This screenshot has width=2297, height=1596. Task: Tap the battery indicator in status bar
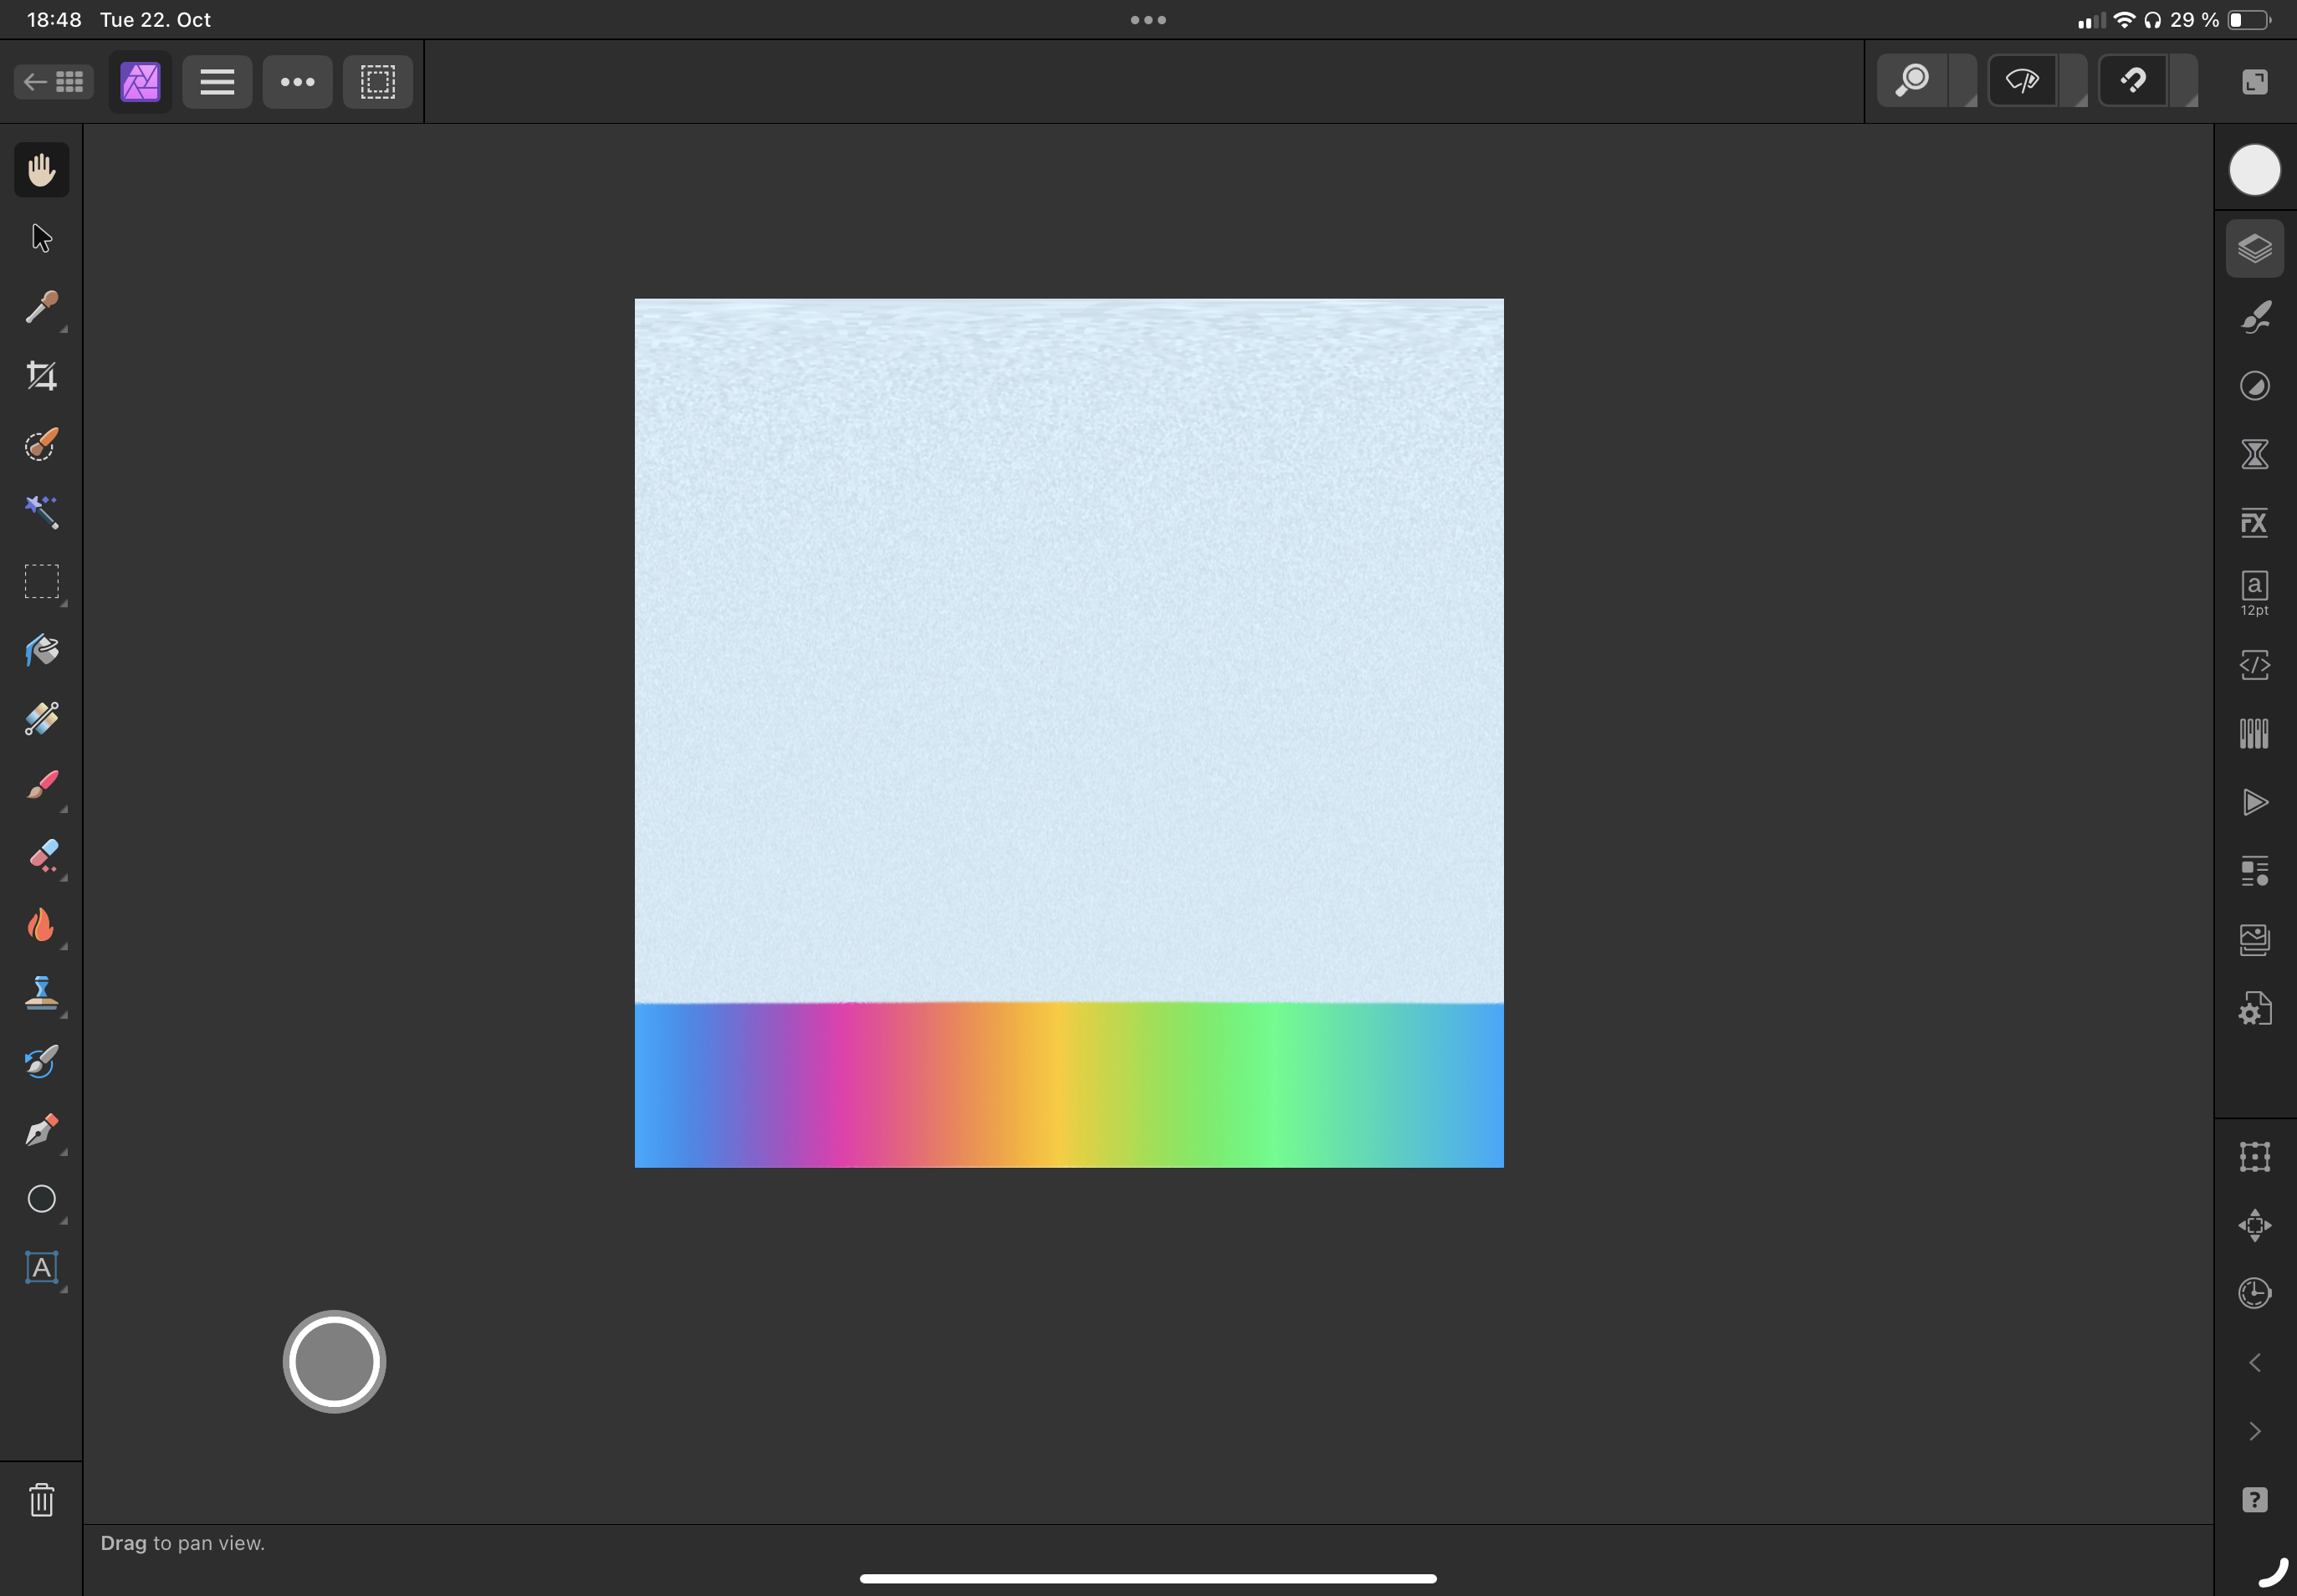pyautogui.click(x=2250, y=20)
